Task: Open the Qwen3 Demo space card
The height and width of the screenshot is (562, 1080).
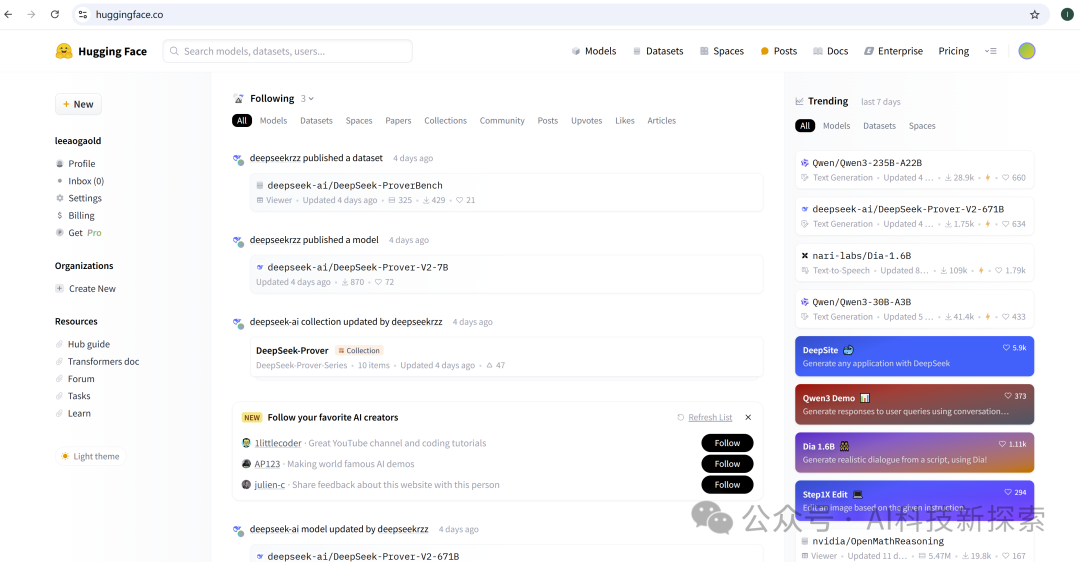Action: pos(914,404)
